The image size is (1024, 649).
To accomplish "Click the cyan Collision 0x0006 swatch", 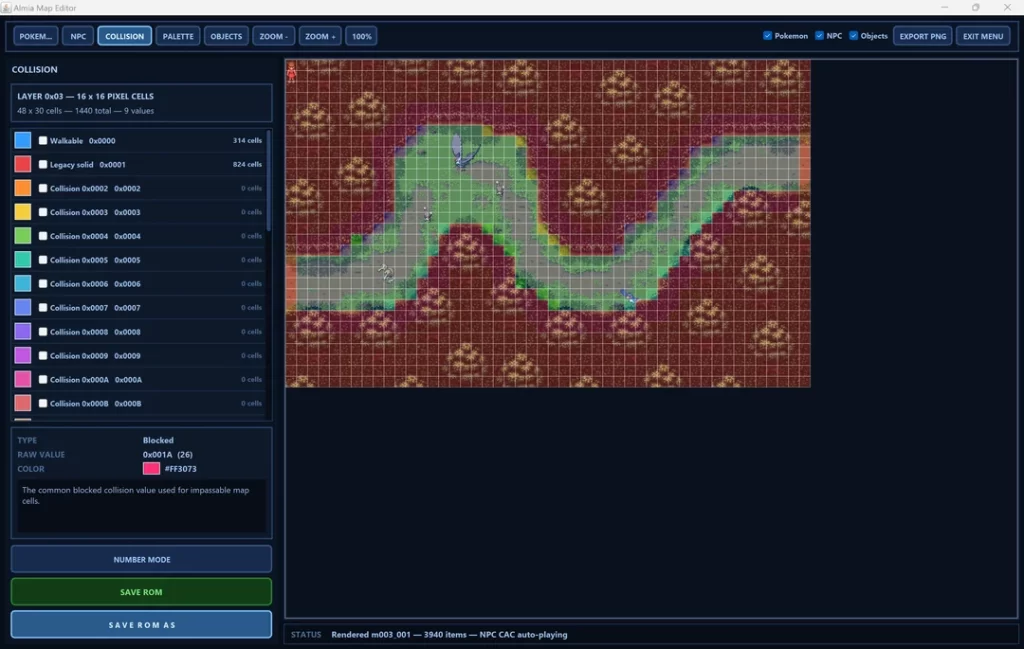I will (x=23, y=283).
